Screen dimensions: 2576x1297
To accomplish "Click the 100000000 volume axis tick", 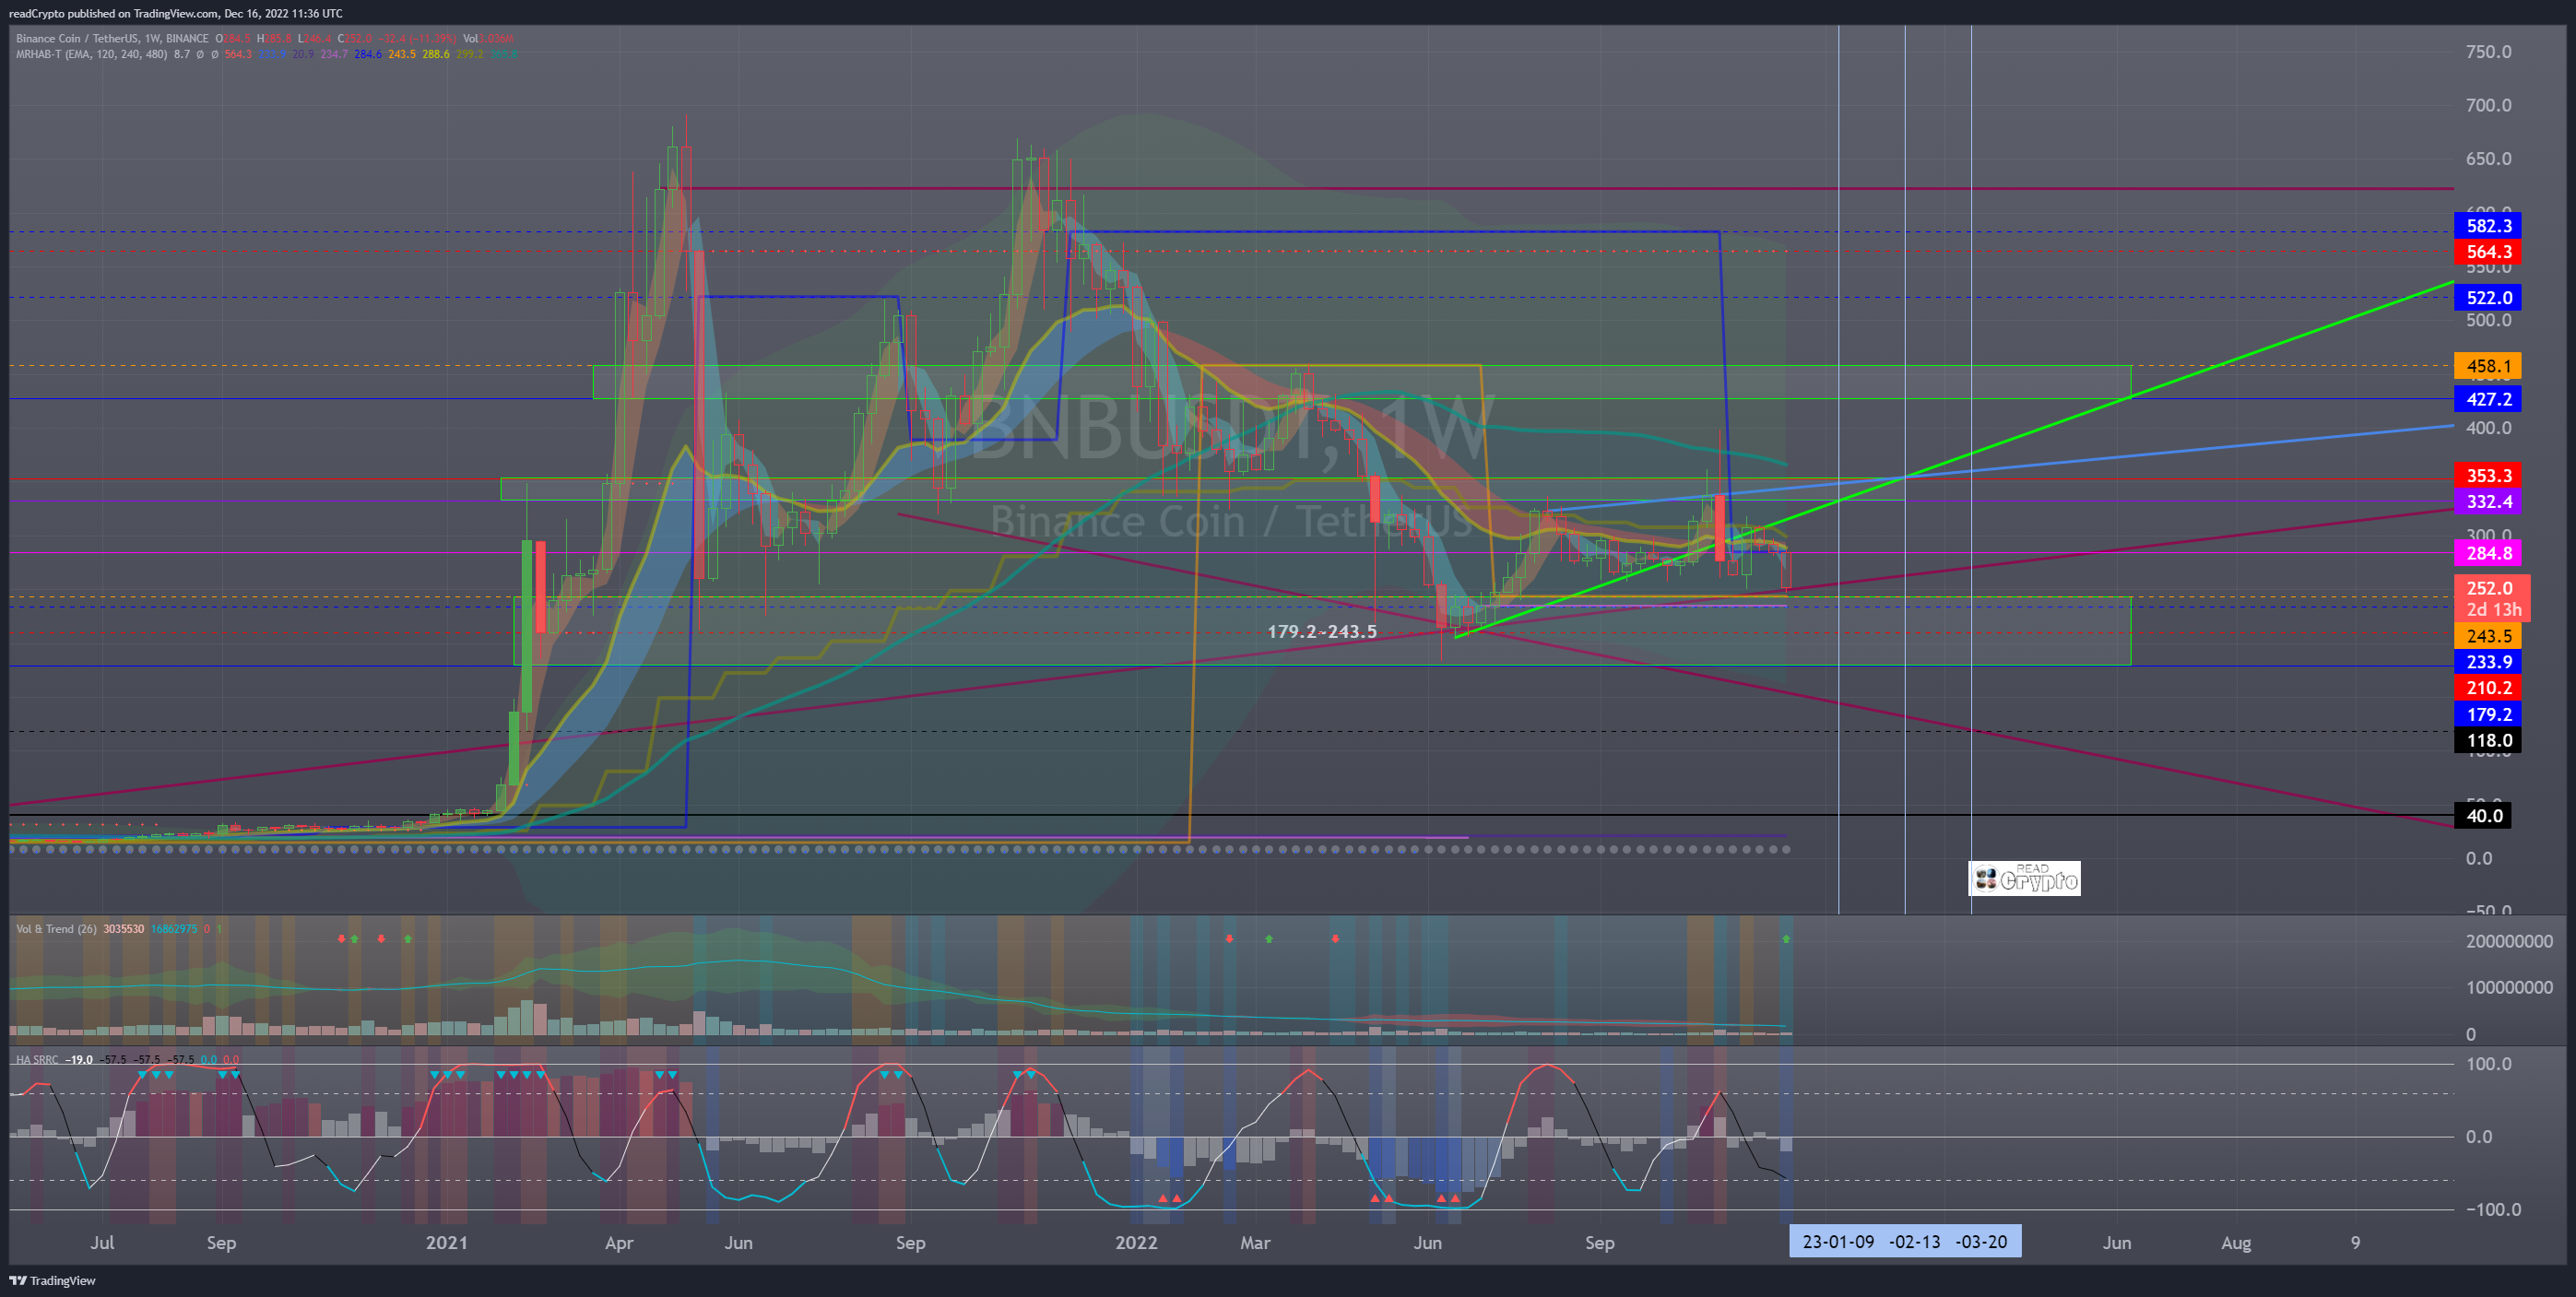I will coord(2509,988).
